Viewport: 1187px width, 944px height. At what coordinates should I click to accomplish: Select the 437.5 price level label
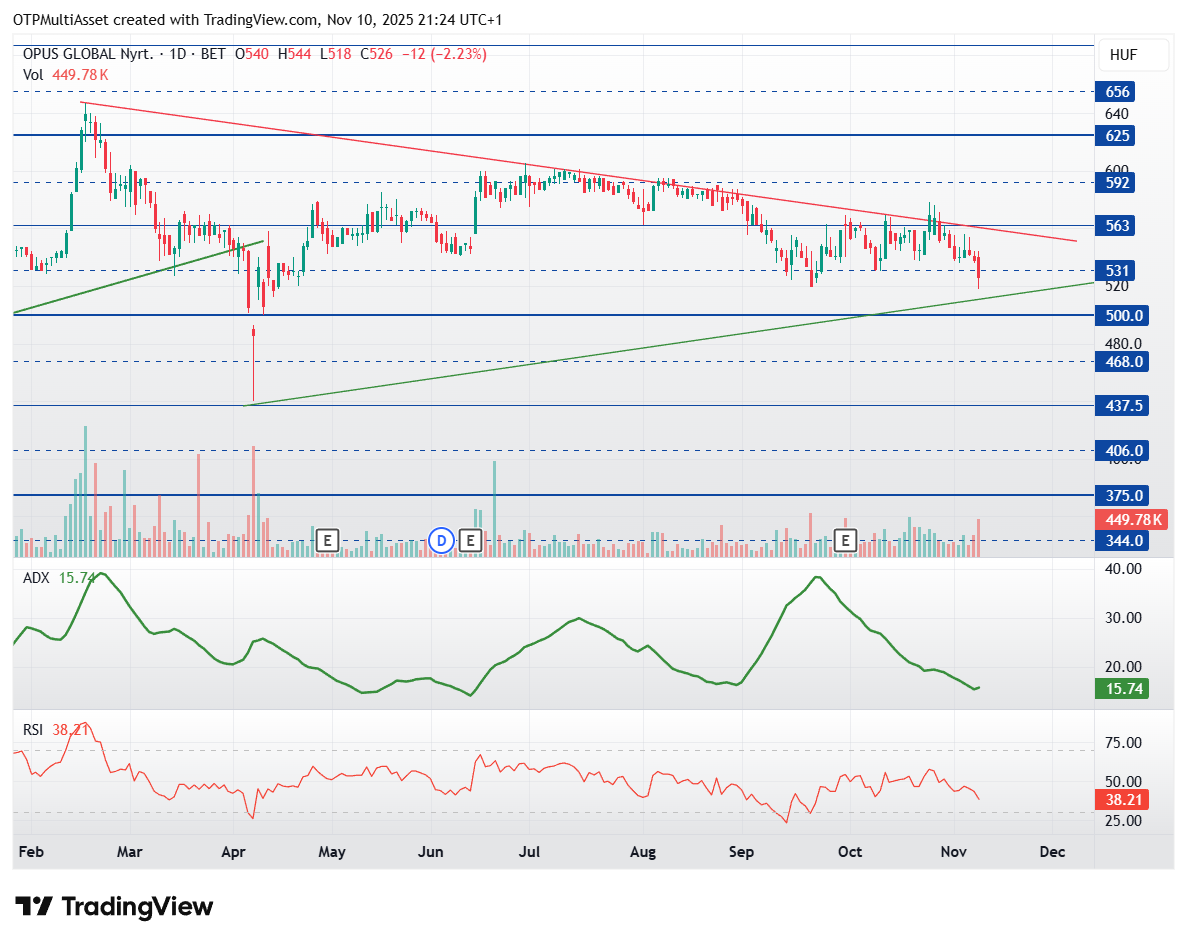click(x=1121, y=406)
